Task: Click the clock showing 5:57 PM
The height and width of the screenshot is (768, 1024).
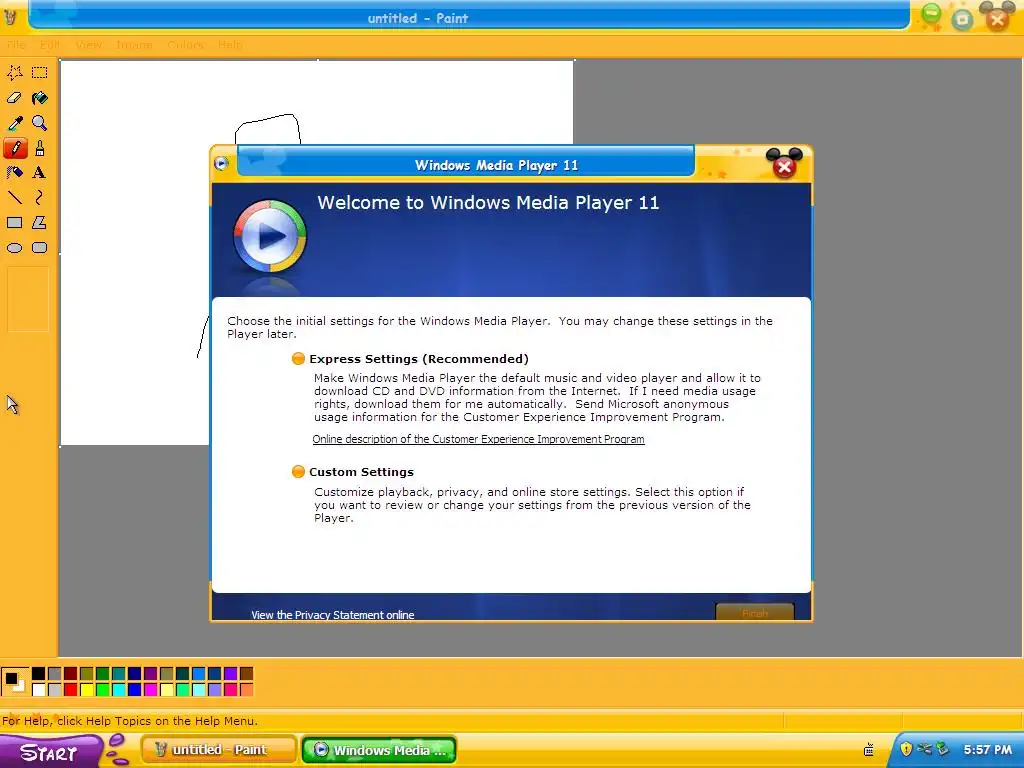Action: [x=987, y=750]
